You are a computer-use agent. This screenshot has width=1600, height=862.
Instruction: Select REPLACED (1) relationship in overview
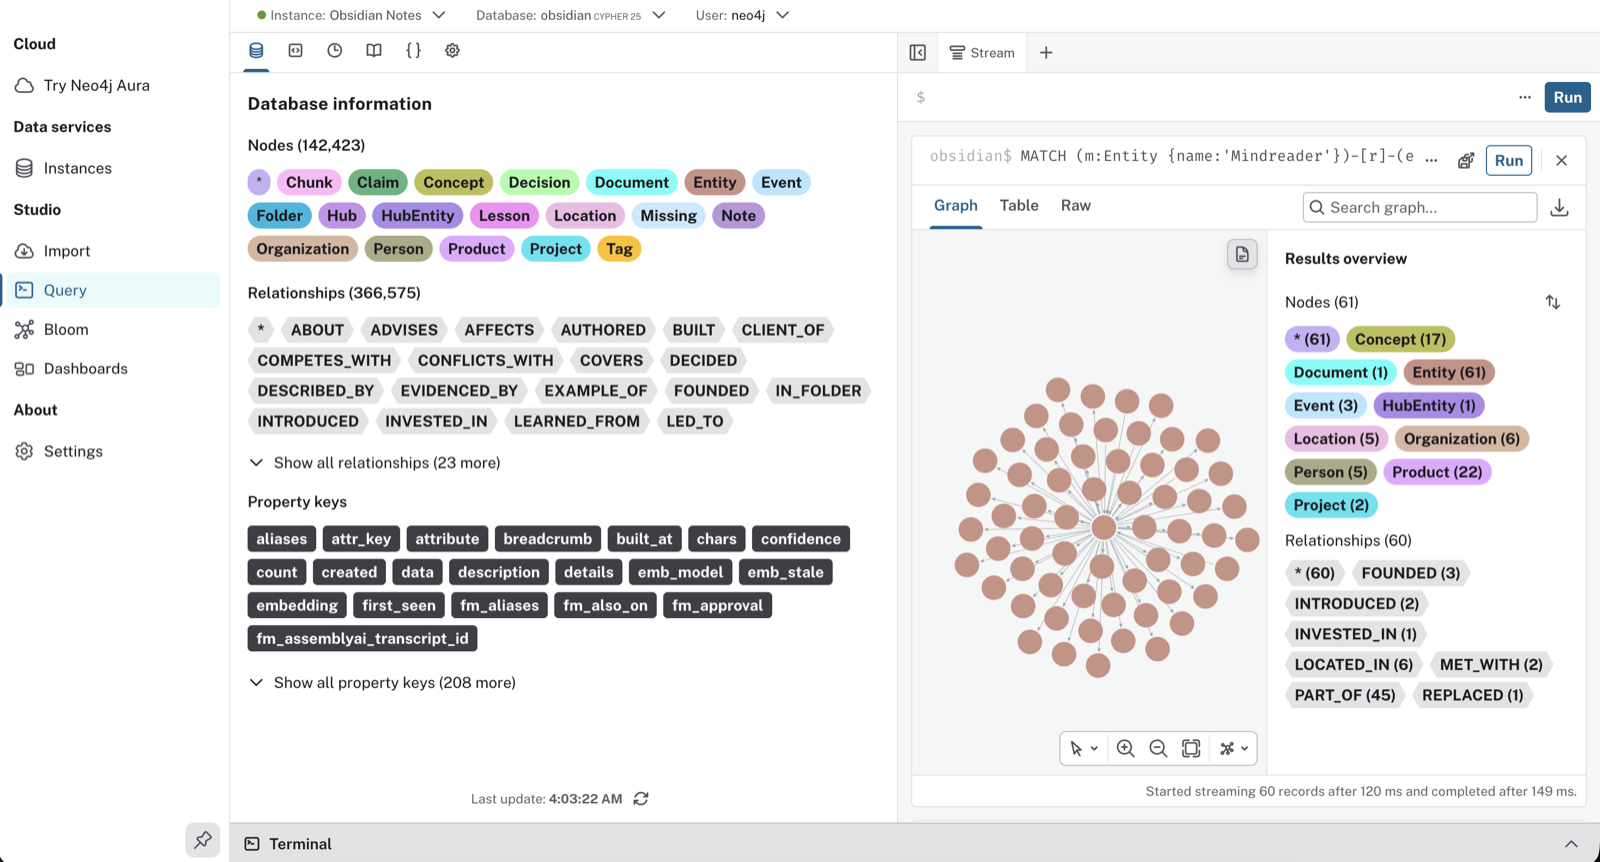tap(1472, 695)
